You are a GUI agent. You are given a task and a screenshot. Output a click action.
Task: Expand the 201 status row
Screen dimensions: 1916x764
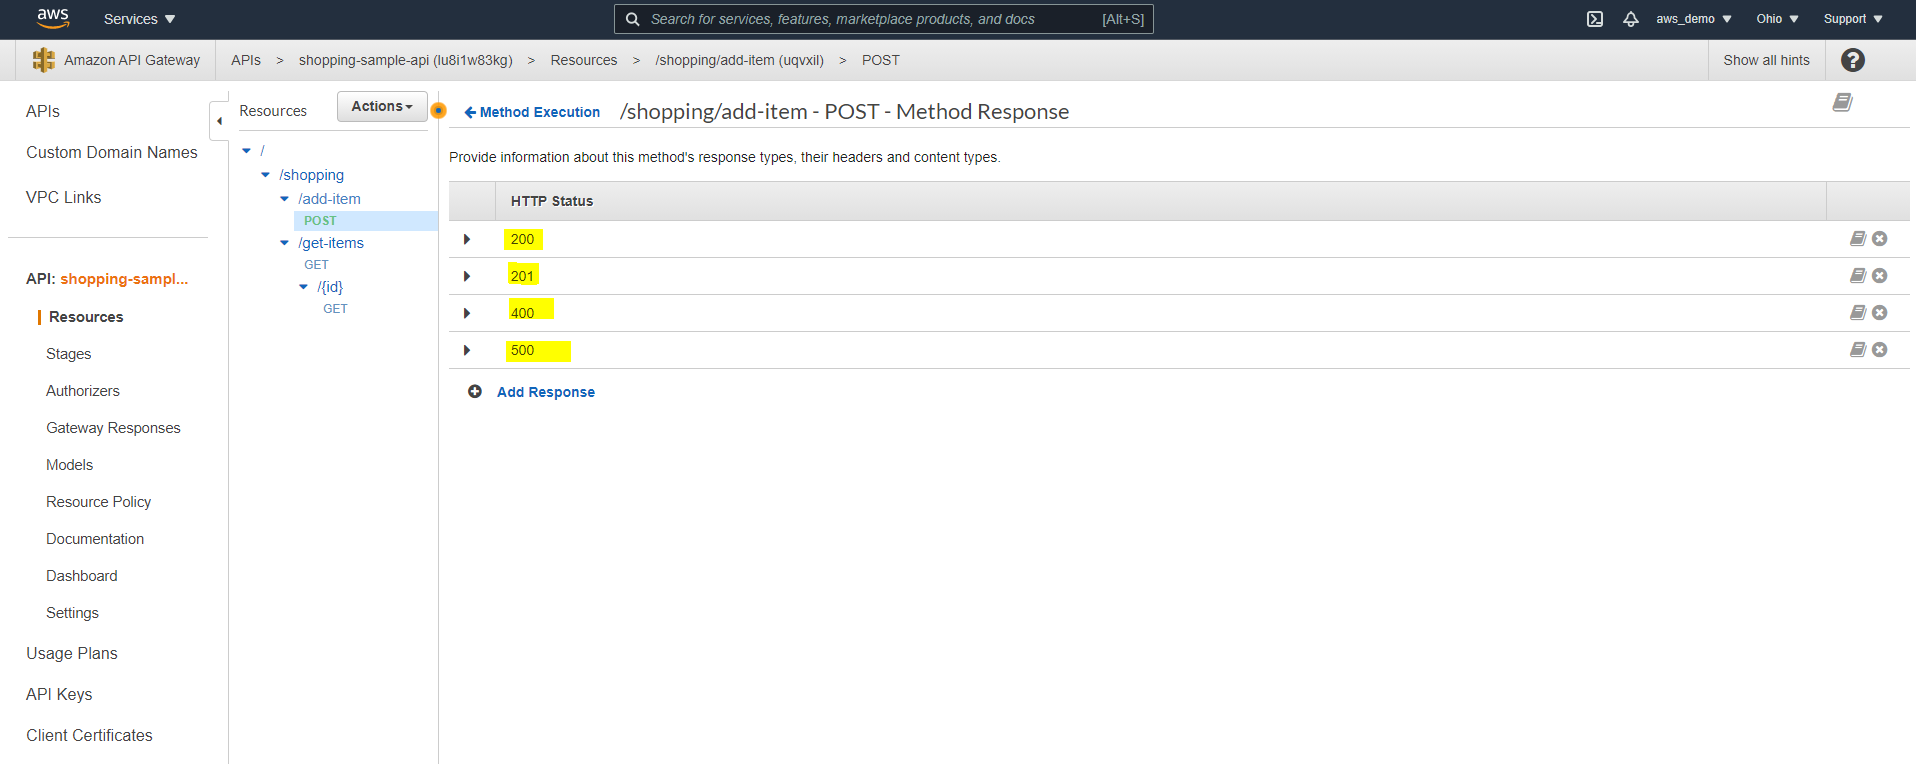(467, 276)
